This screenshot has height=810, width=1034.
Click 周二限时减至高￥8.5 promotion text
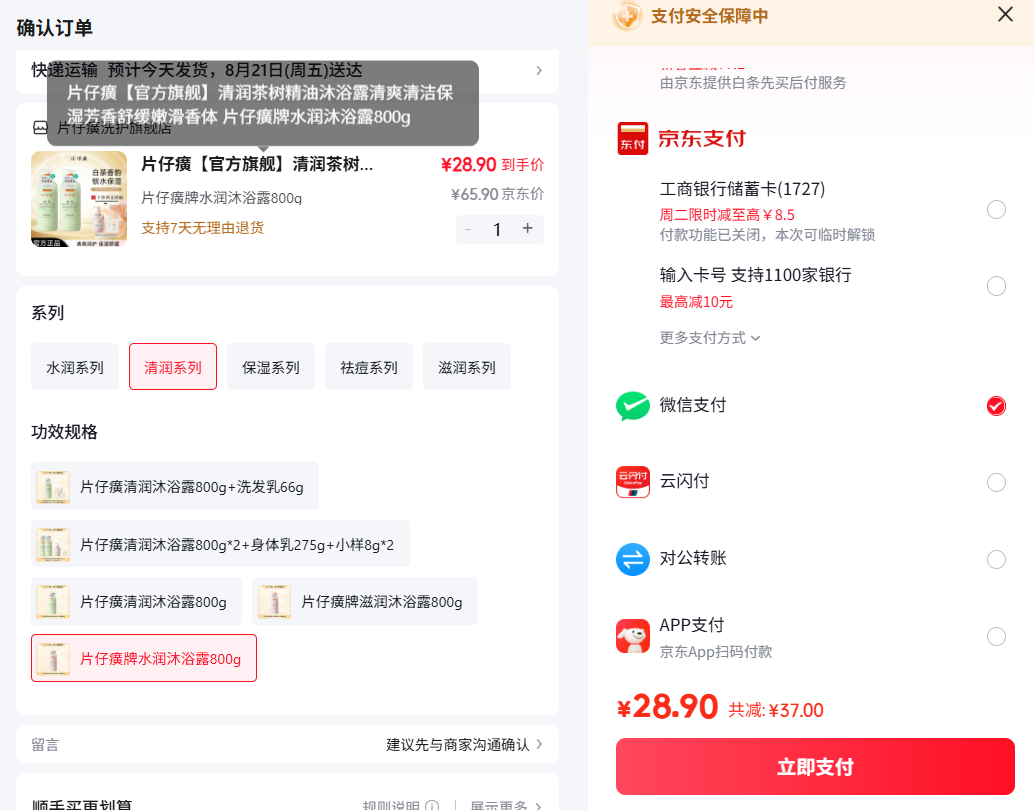point(727,214)
